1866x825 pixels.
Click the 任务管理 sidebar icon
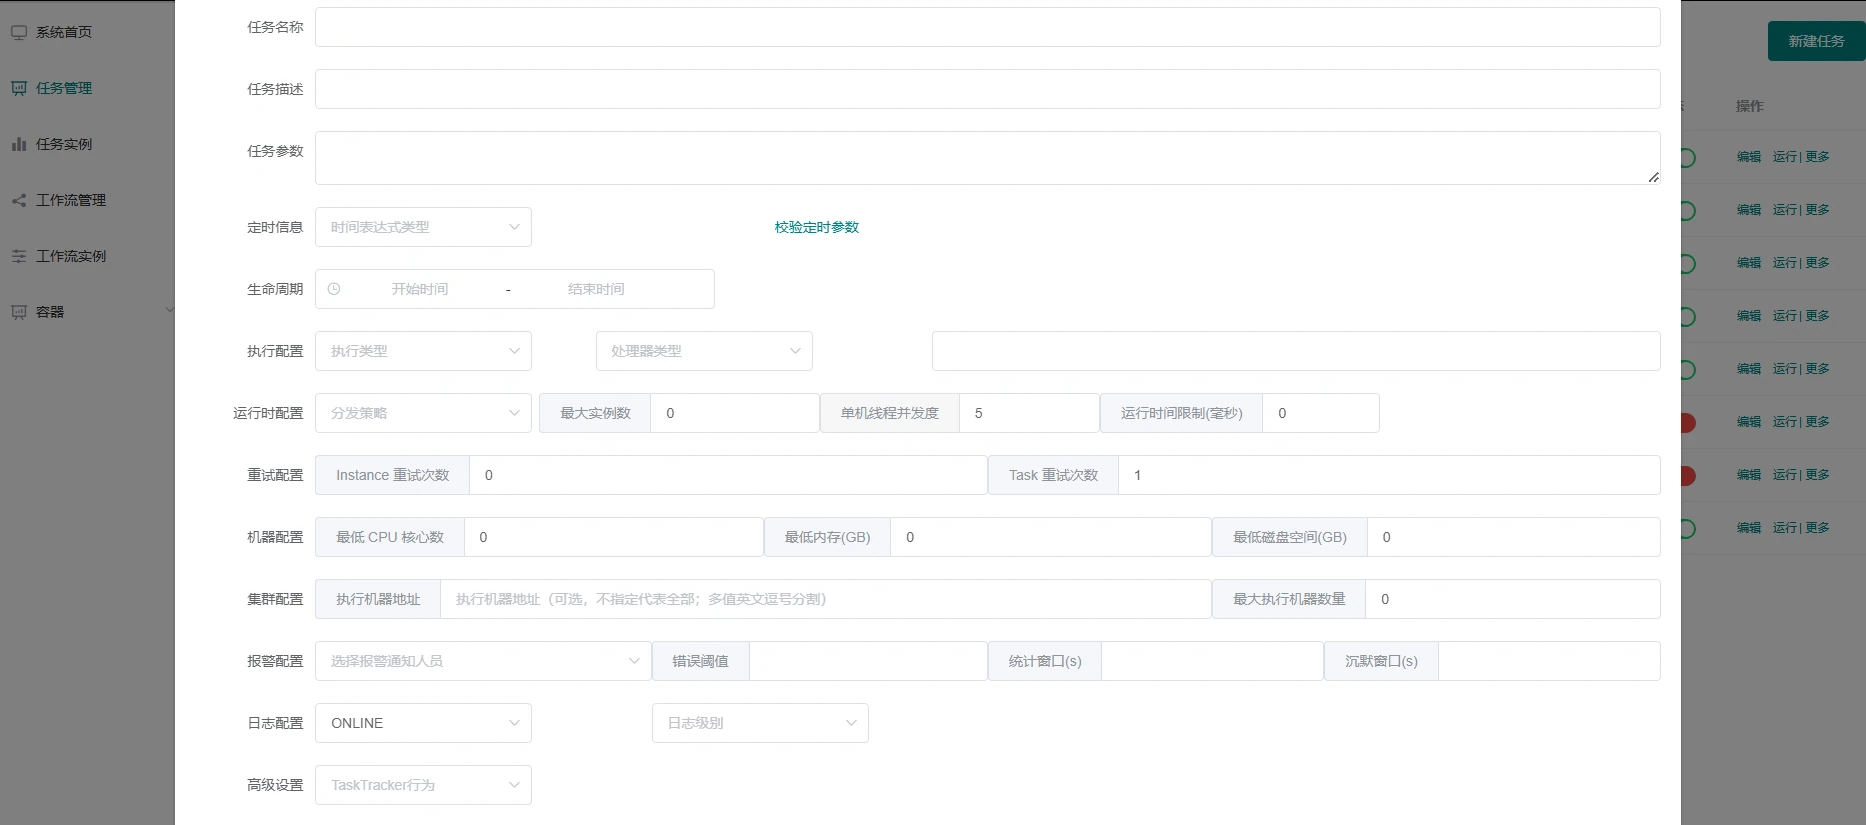[19, 88]
